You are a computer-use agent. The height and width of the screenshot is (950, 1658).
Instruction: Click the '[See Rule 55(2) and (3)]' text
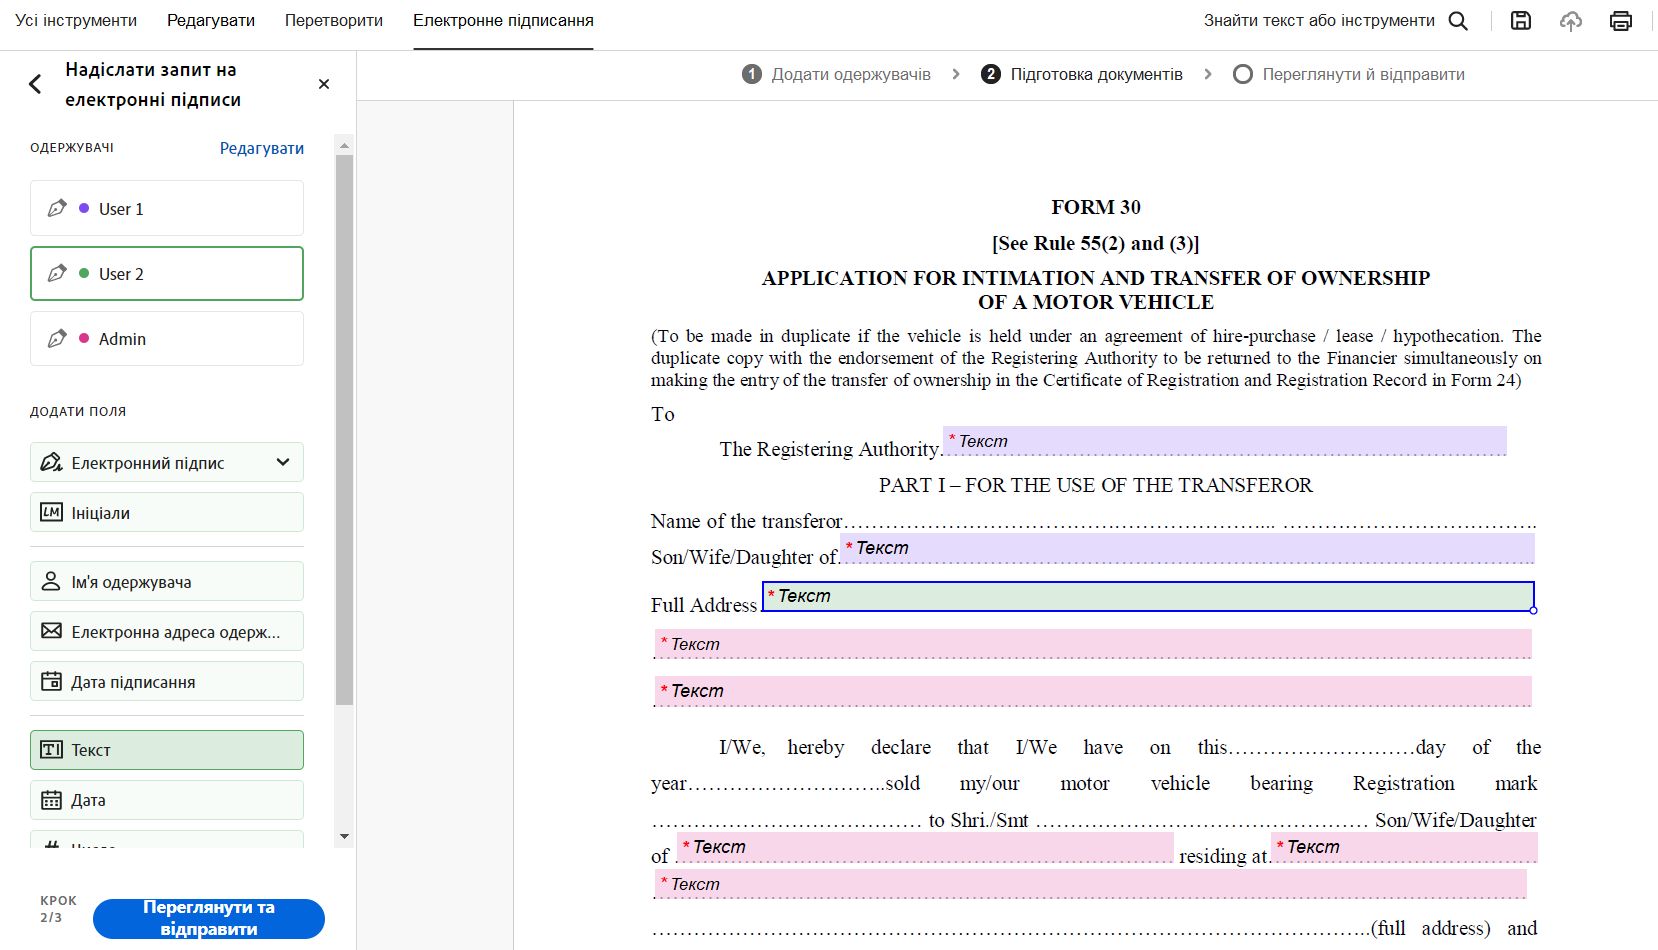coord(1096,243)
